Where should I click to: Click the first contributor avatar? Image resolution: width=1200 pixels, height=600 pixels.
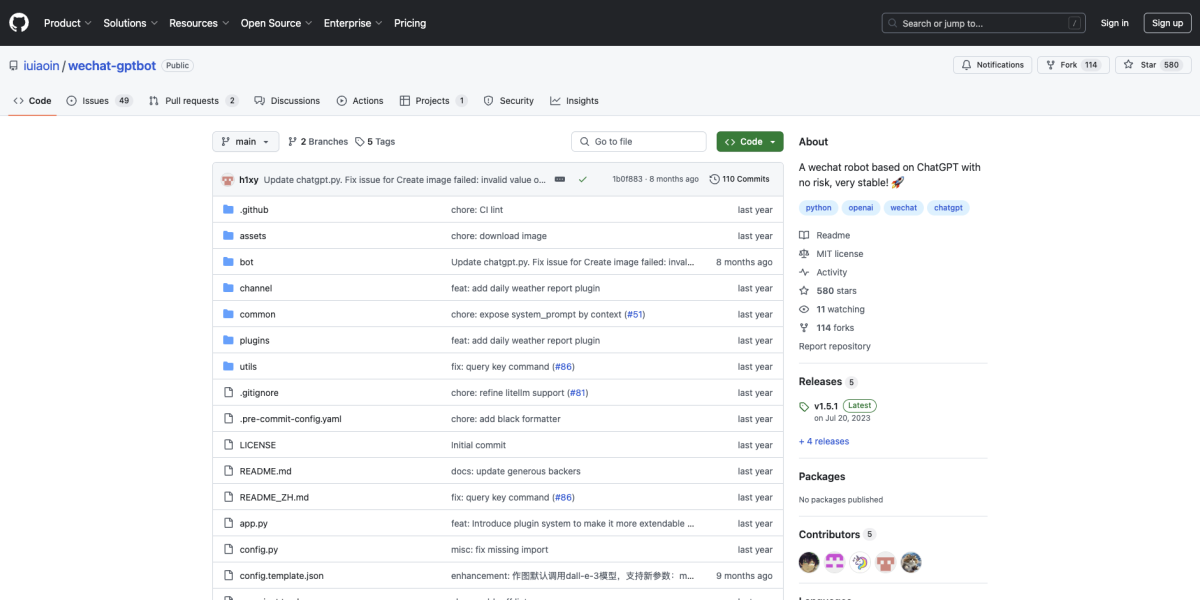(809, 562)
